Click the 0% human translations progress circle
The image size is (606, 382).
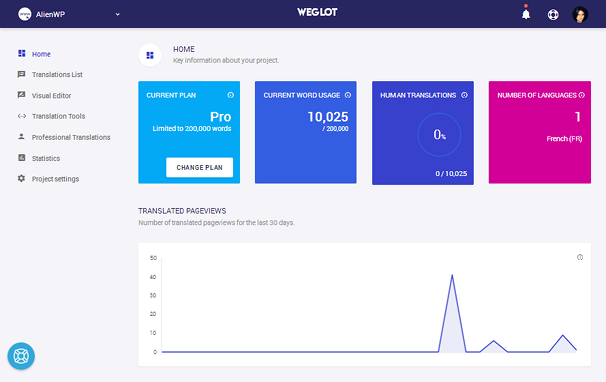click(439, 135)
